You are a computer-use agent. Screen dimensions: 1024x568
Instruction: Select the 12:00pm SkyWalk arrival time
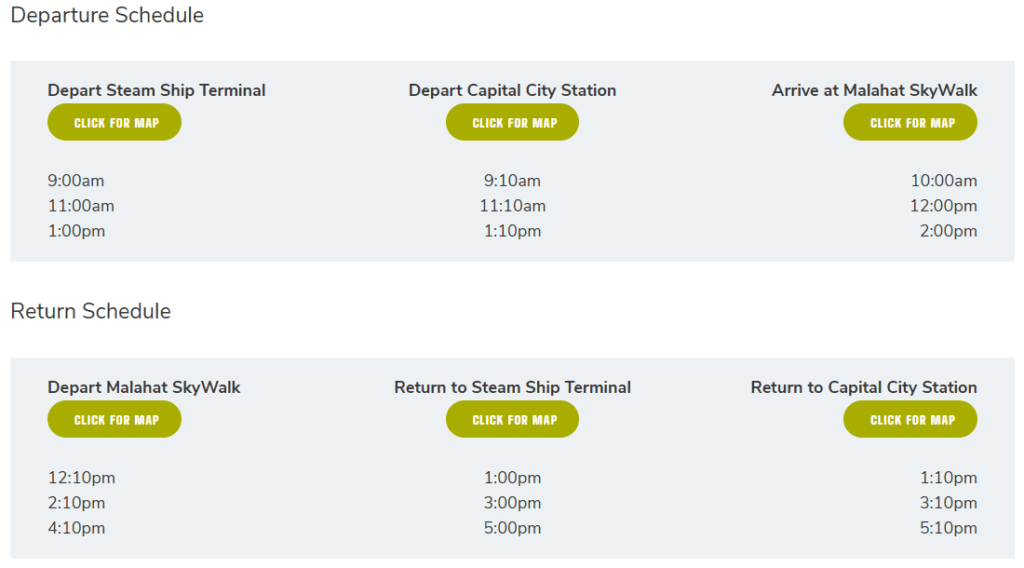pos(944,206)
